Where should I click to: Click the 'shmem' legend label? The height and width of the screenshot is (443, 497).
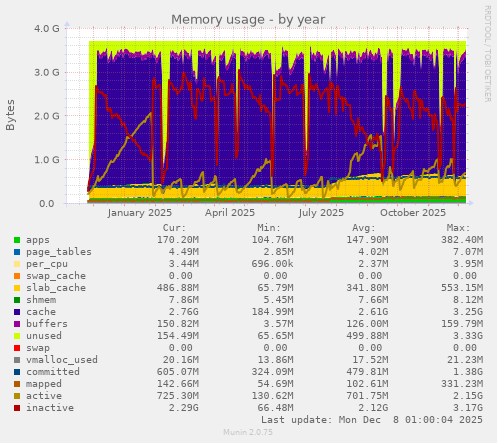(41, 300)
